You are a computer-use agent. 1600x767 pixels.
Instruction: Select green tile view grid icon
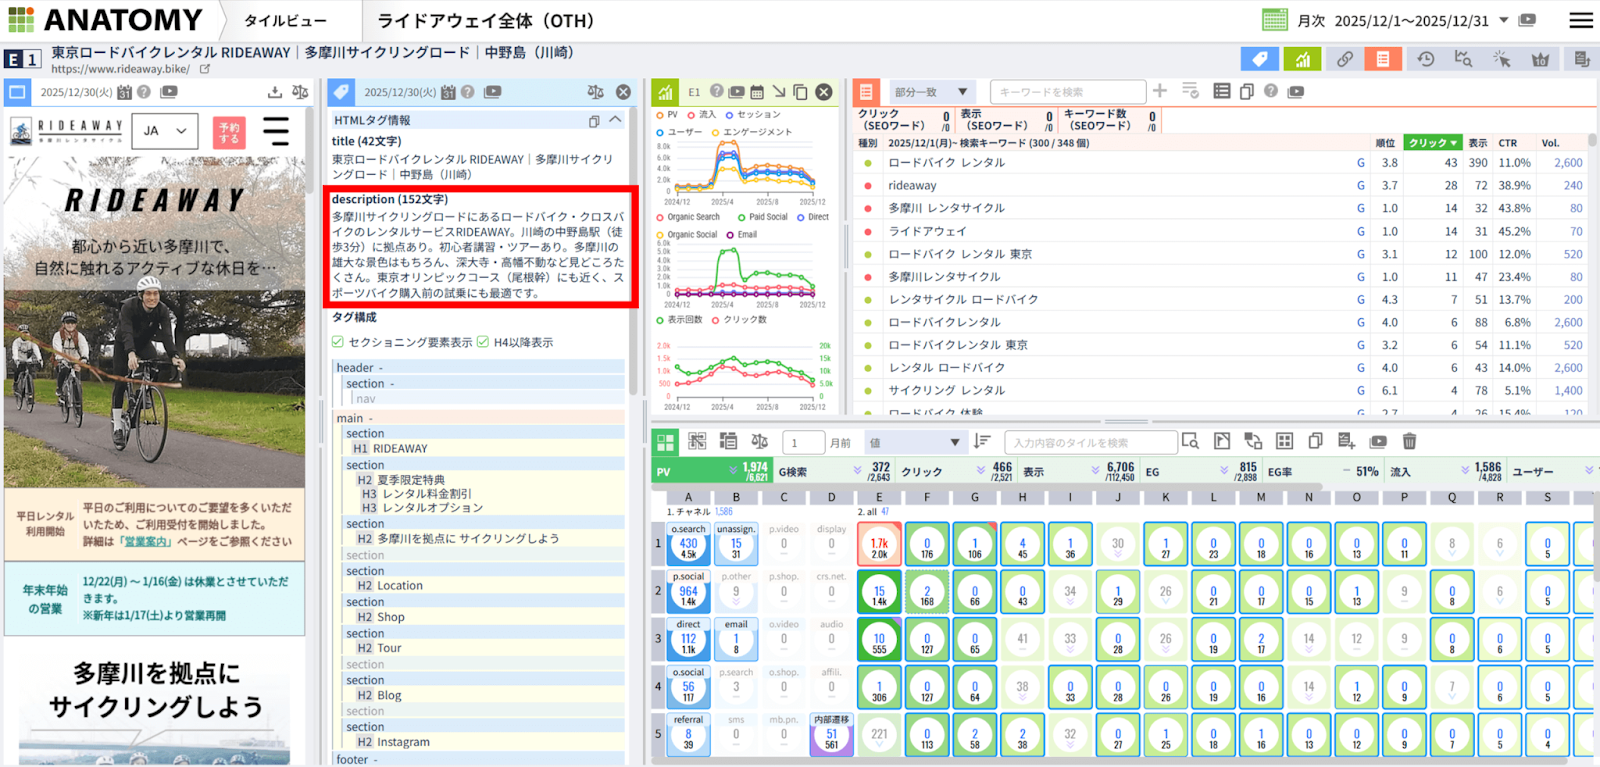coord(665,441)
